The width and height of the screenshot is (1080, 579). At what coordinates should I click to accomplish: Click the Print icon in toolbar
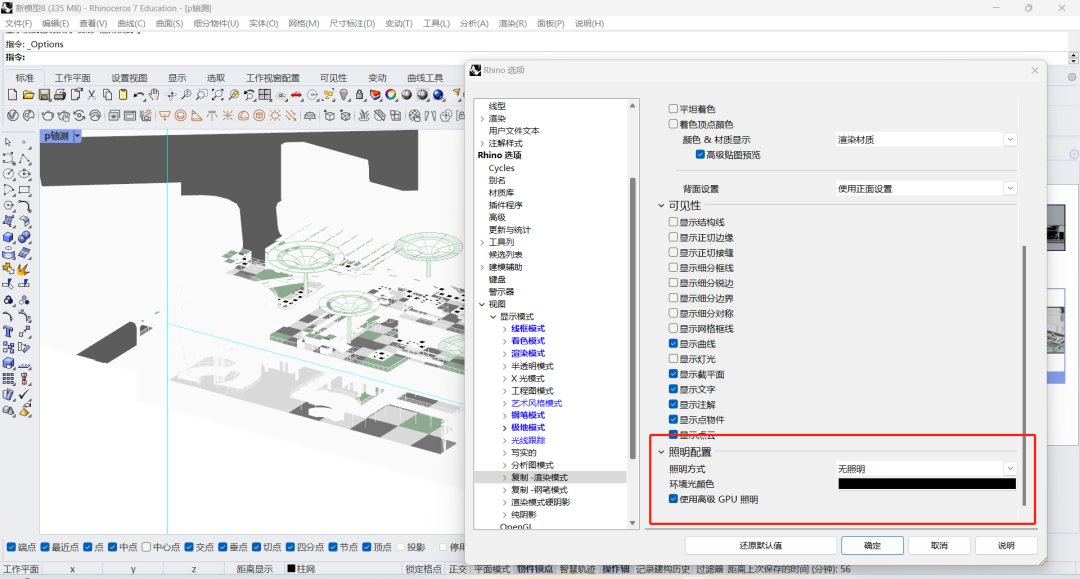pos(60,95)
